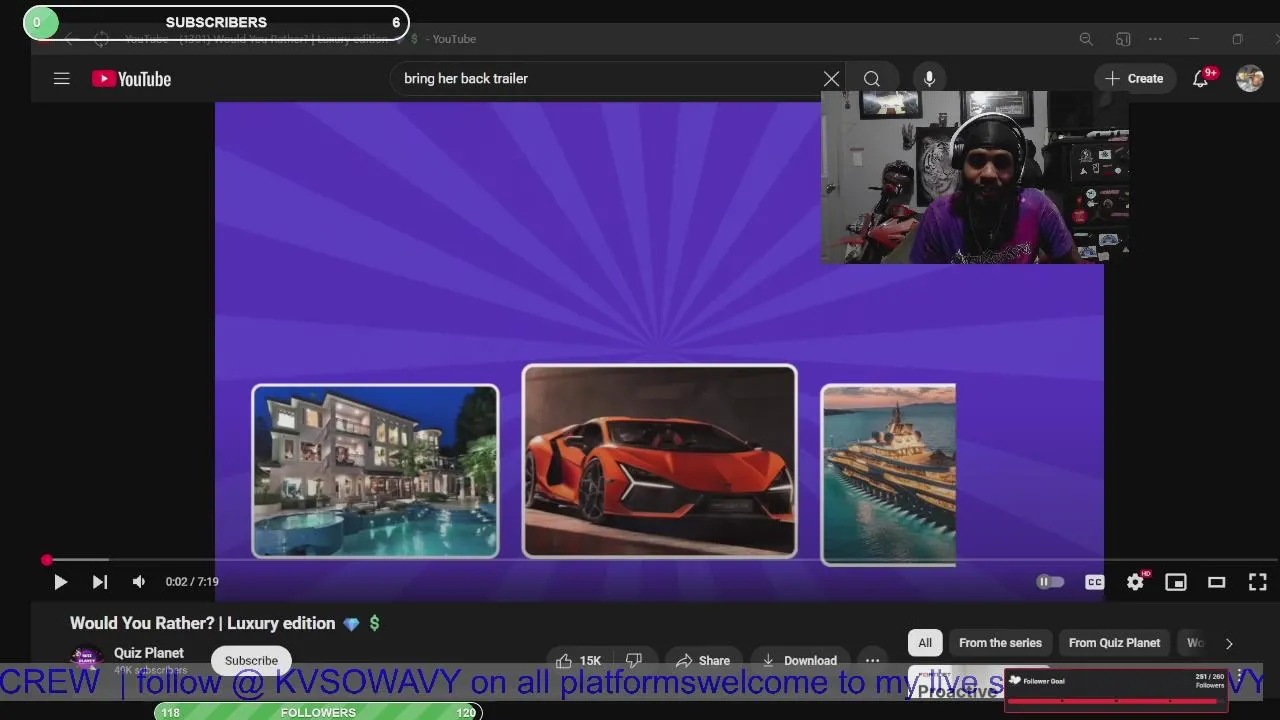This screenshot has height=720, width=1280.
Task: Open the Quiz Planet channel avatar
Action: coord(87,660)
